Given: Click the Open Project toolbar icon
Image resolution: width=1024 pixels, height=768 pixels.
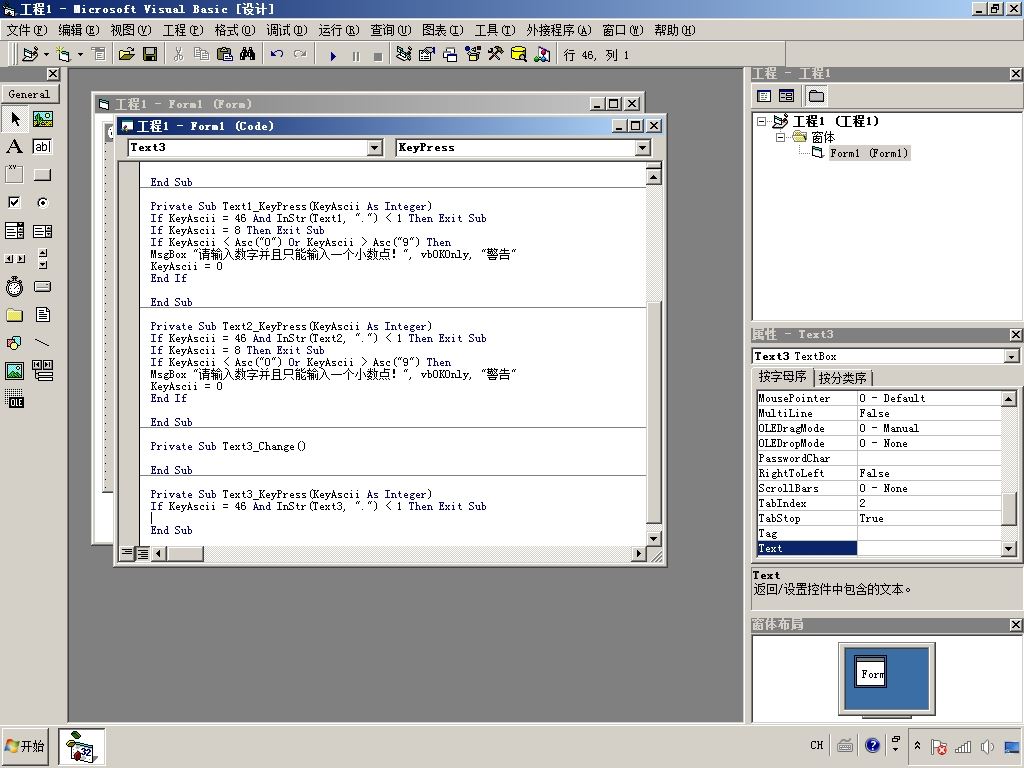Looking at the screenshot, I should pos(127,54).
